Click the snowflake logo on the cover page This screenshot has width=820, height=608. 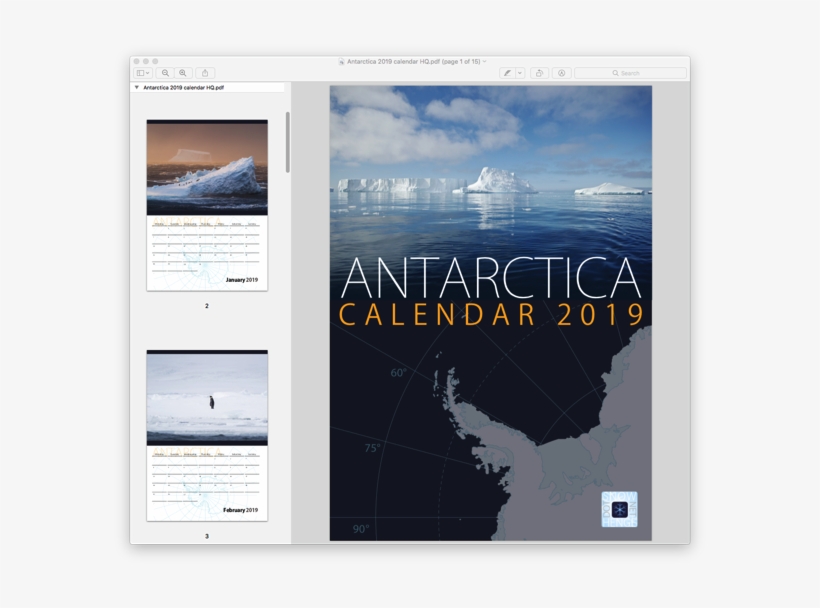click(620, 509)
